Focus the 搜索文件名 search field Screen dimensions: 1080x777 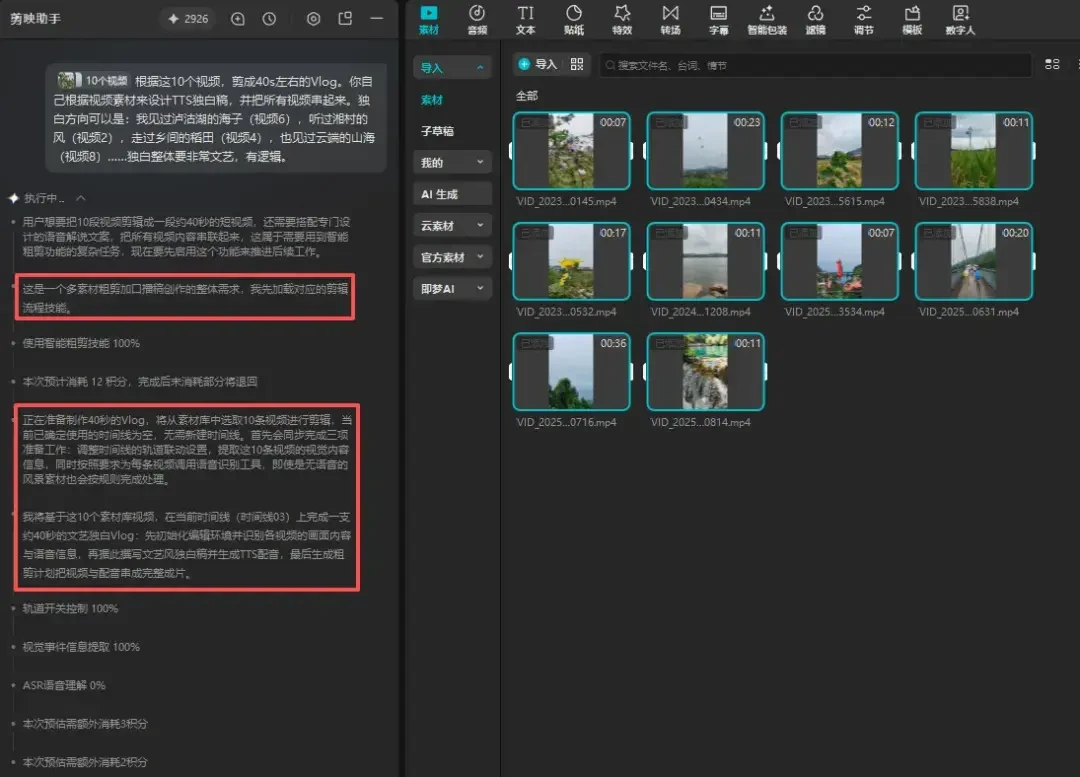815,65
